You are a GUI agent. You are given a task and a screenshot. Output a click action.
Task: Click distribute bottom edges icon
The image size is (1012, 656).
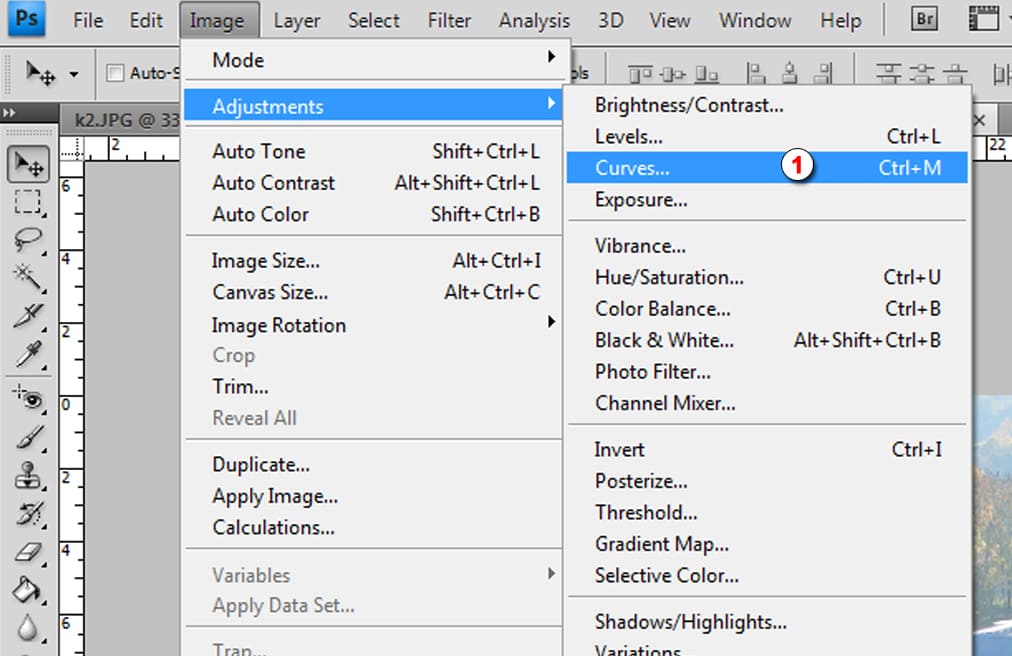955,74
